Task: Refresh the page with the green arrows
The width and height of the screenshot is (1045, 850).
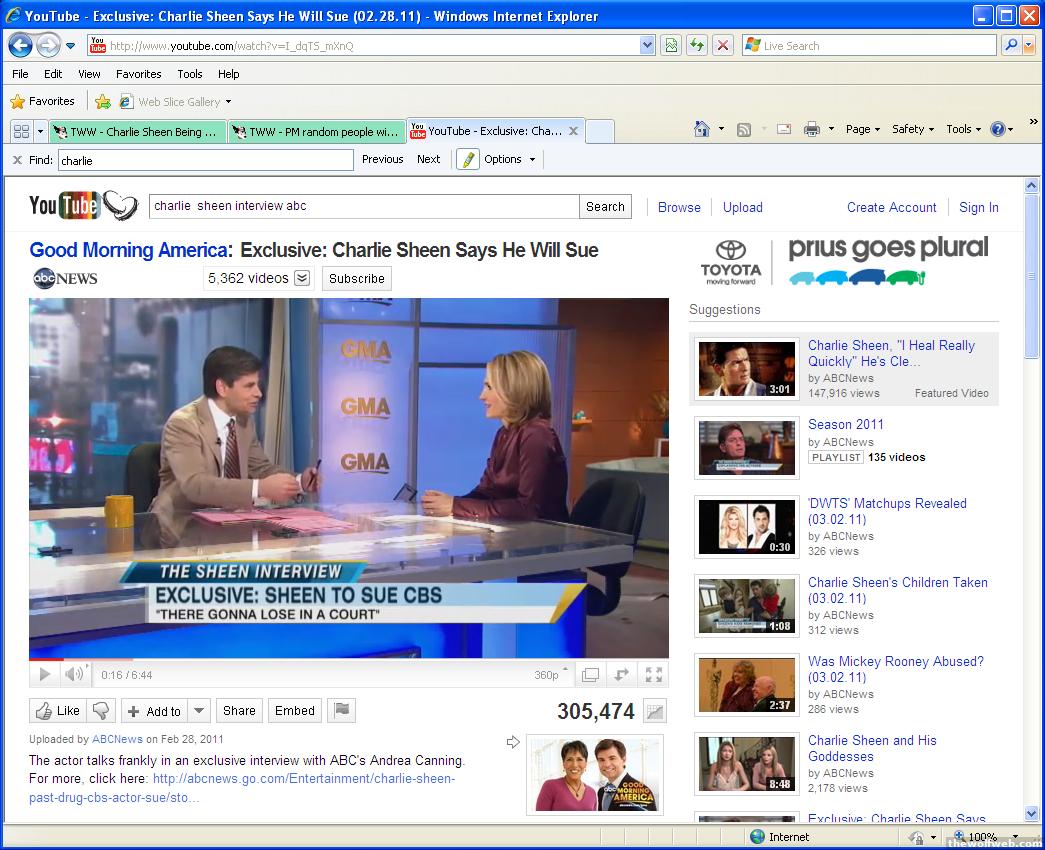Action: tap(697, 45)
